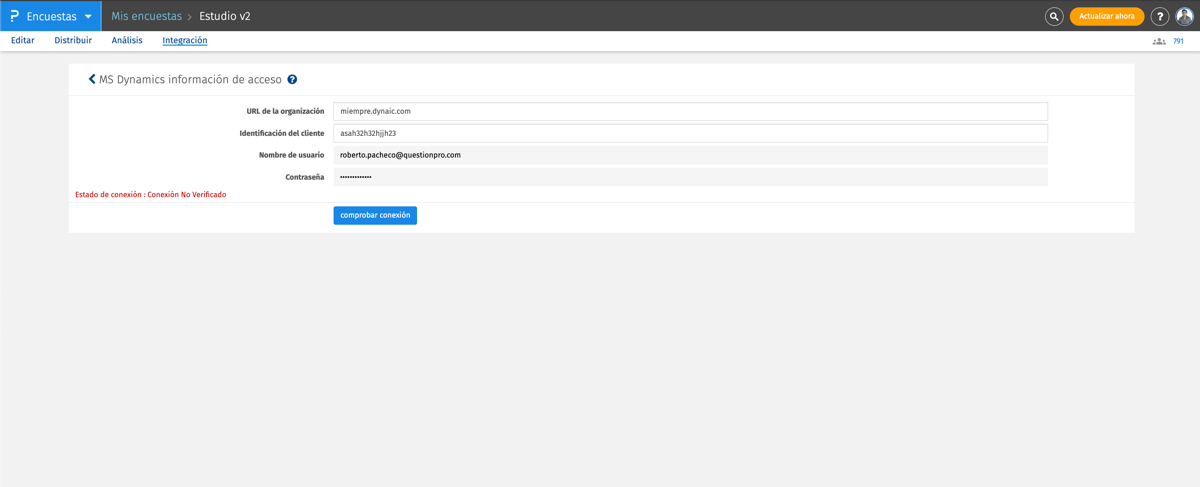Click the Nombre de usuario email field

pos(690,155)
